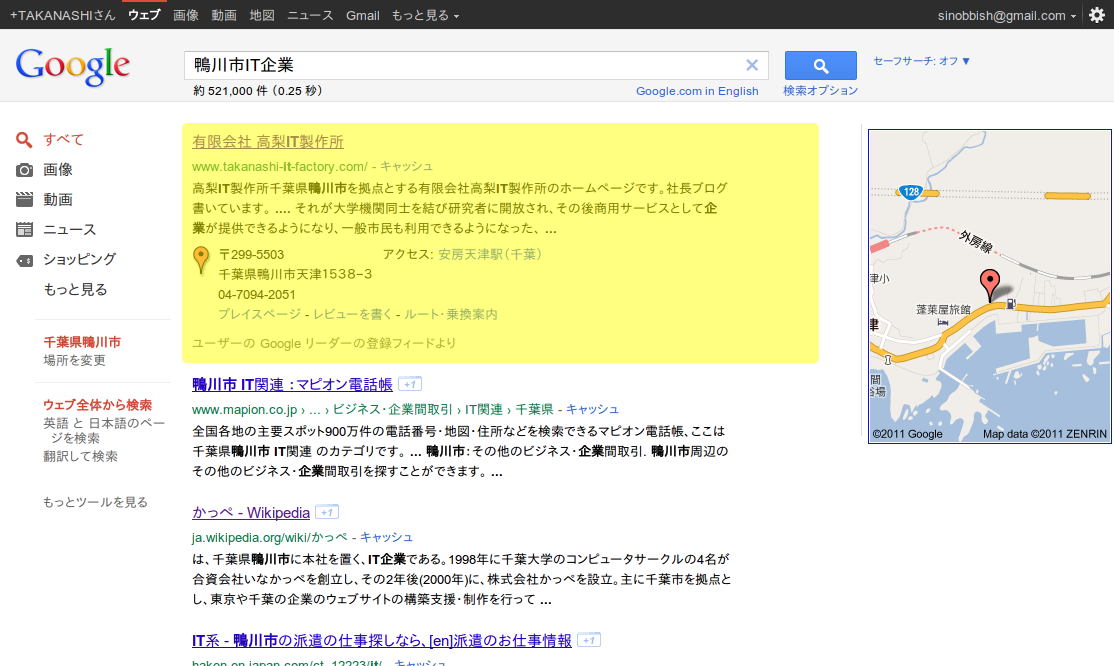Click the レビューを書く link

pyautogui.click(x=352, y=314)
